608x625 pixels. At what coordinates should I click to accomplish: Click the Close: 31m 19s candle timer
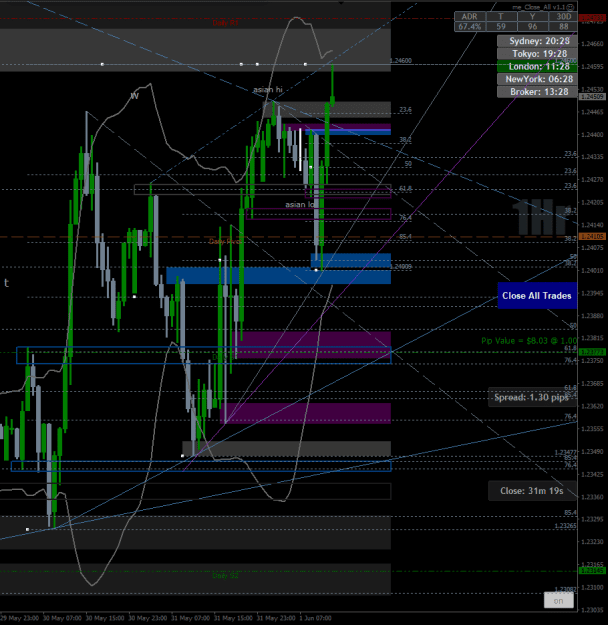click(x=531, y=491)
